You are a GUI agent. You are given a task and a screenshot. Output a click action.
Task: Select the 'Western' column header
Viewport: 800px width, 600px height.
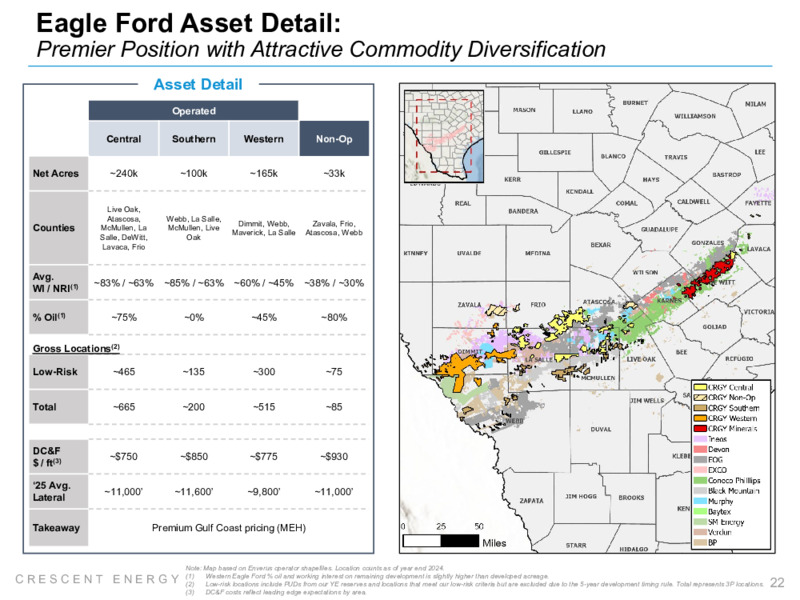point(263,139)
